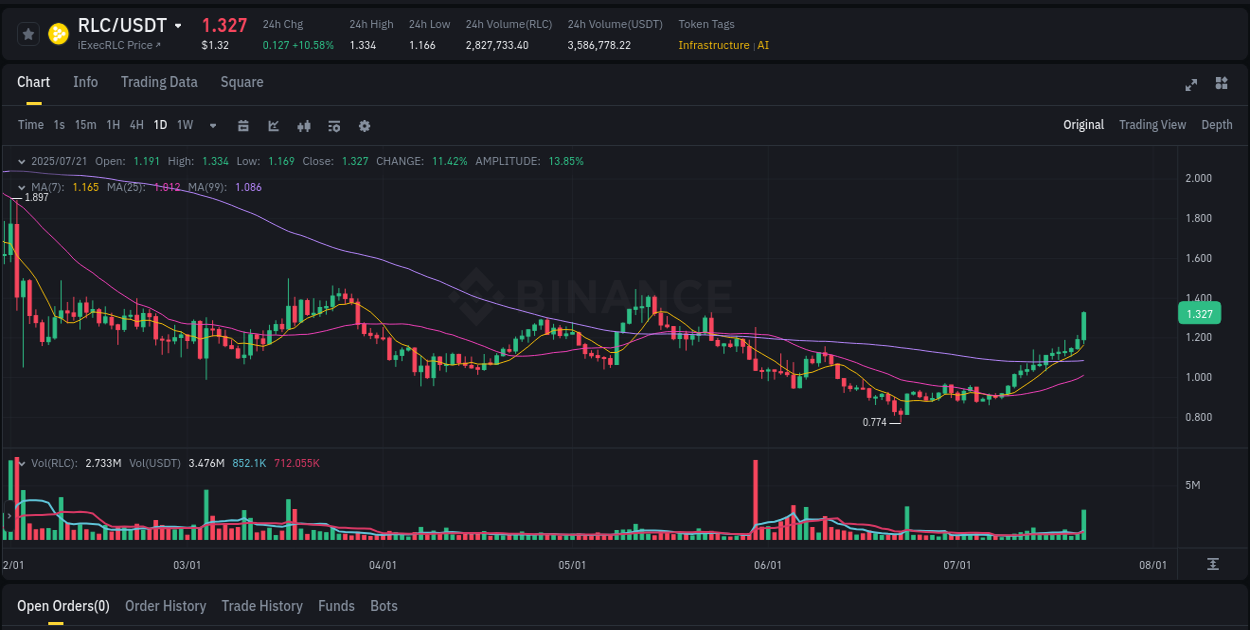Open the Bots tab

[x=384, y=606]
